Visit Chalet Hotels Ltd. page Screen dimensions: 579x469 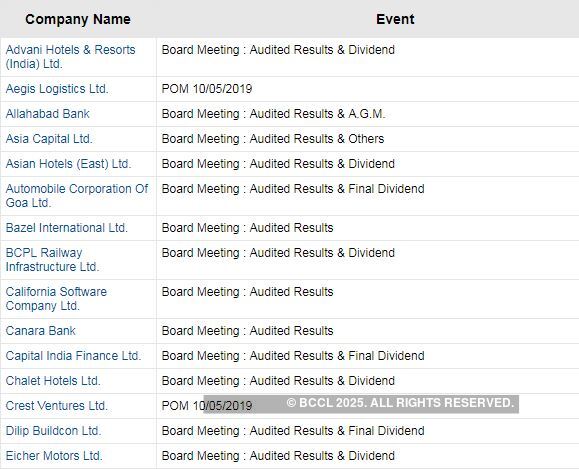click(53, 381)
